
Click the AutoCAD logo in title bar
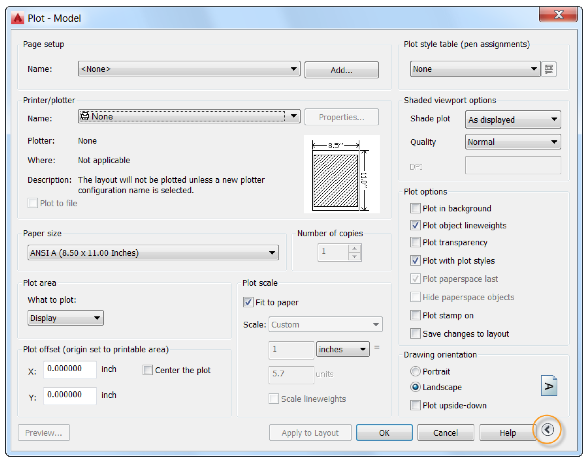(17, 18)
